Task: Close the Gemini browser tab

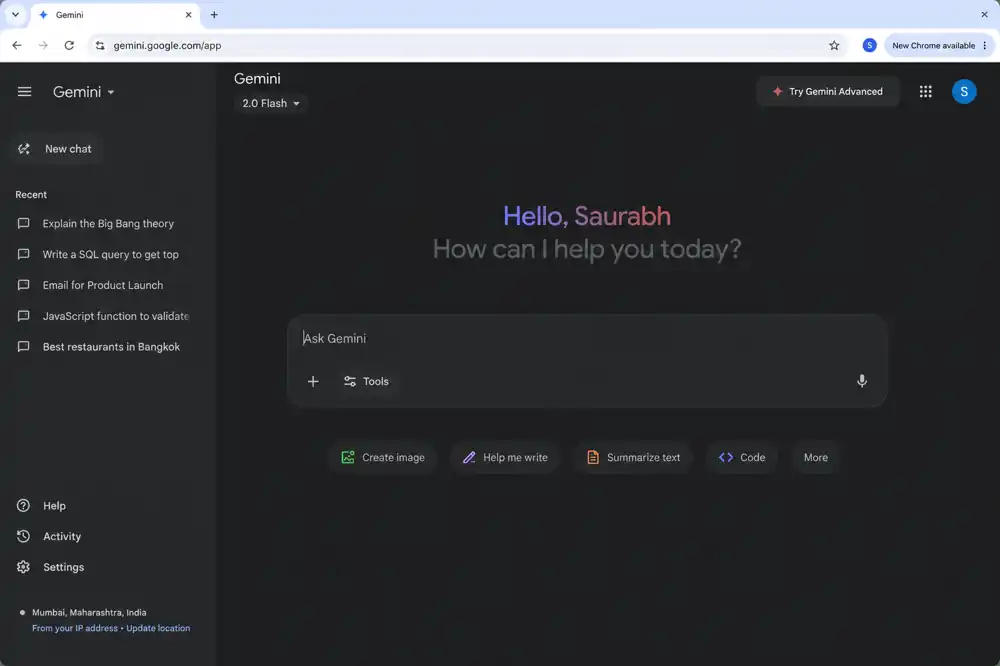Action: [188, 15]
